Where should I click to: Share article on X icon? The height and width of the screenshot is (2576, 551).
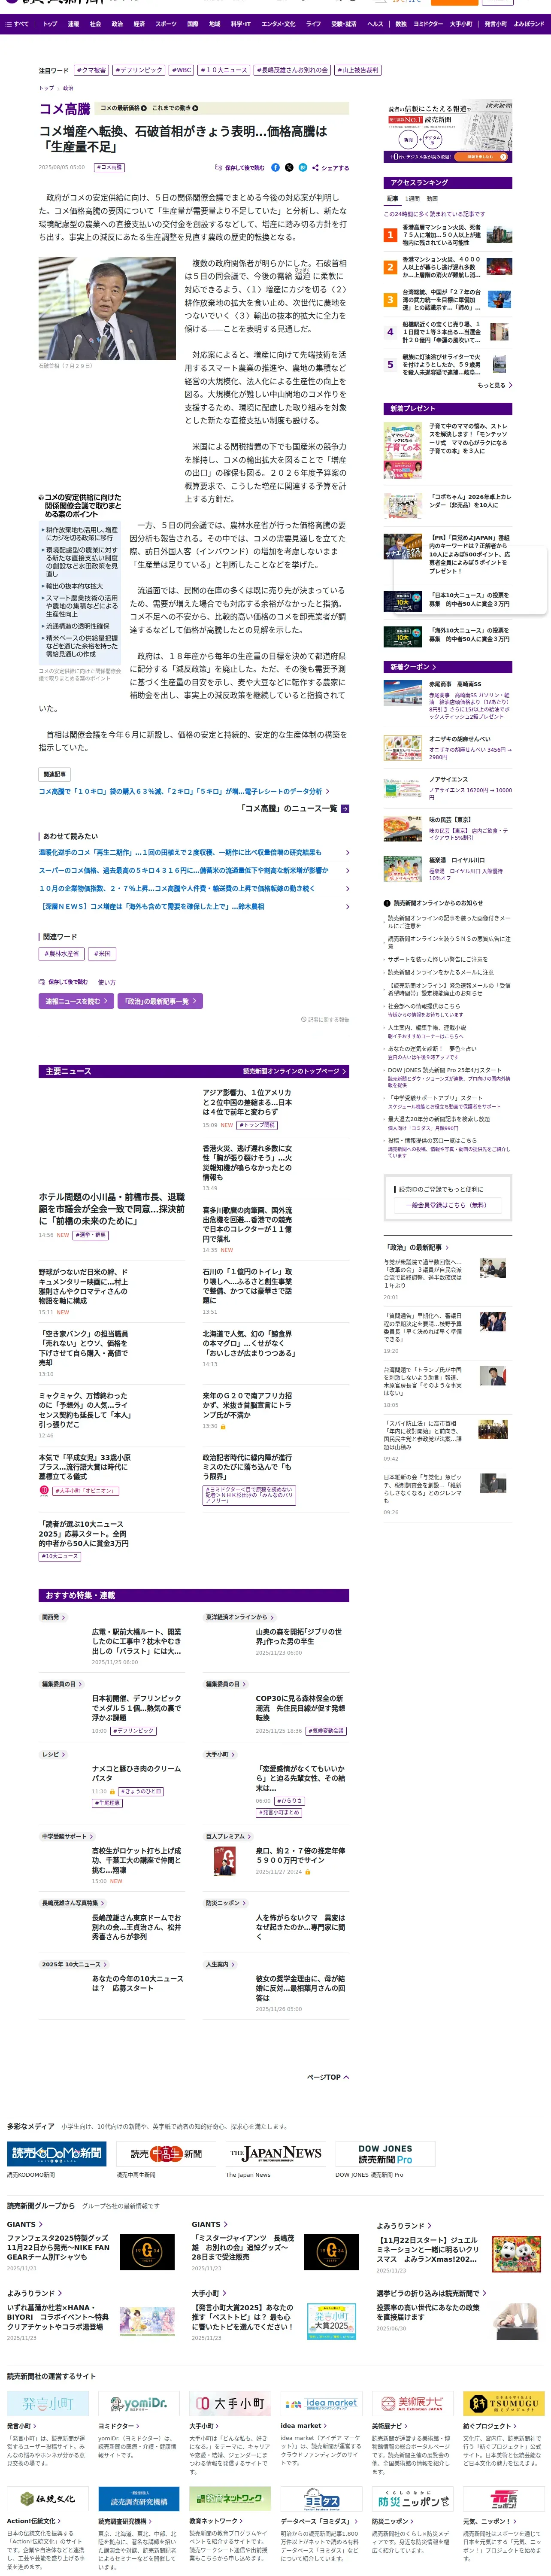tap(289, 168)
